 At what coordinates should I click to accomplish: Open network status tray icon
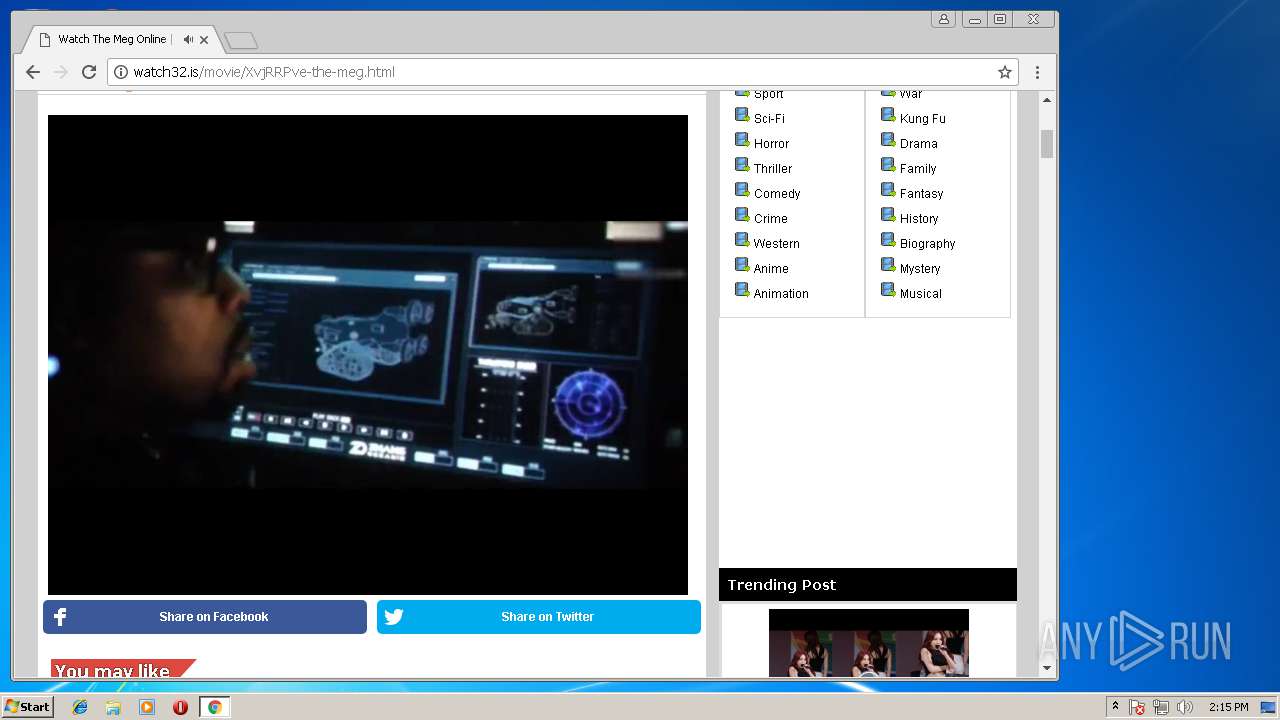(1161, 707)
